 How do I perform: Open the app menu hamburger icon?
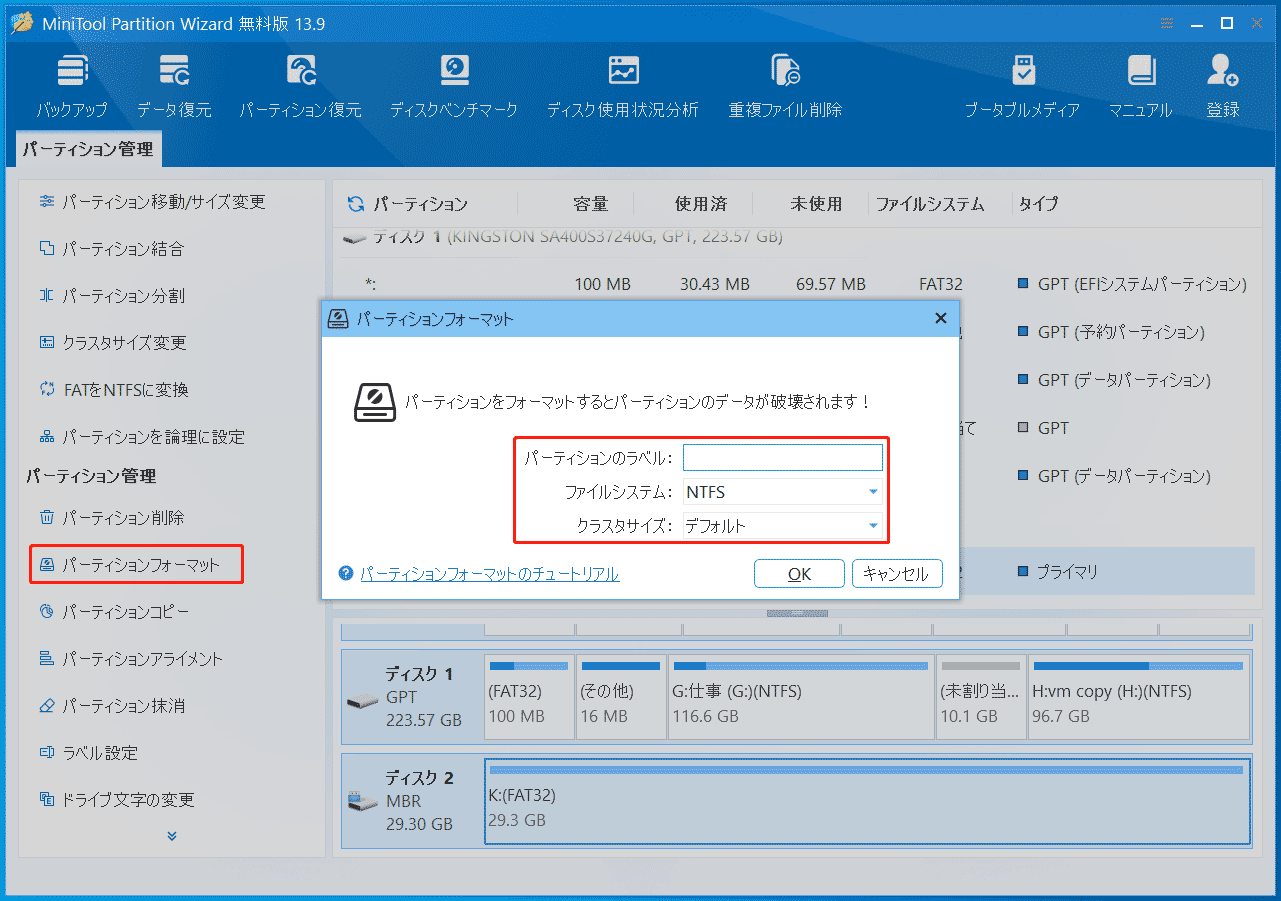coord(1168,23)
